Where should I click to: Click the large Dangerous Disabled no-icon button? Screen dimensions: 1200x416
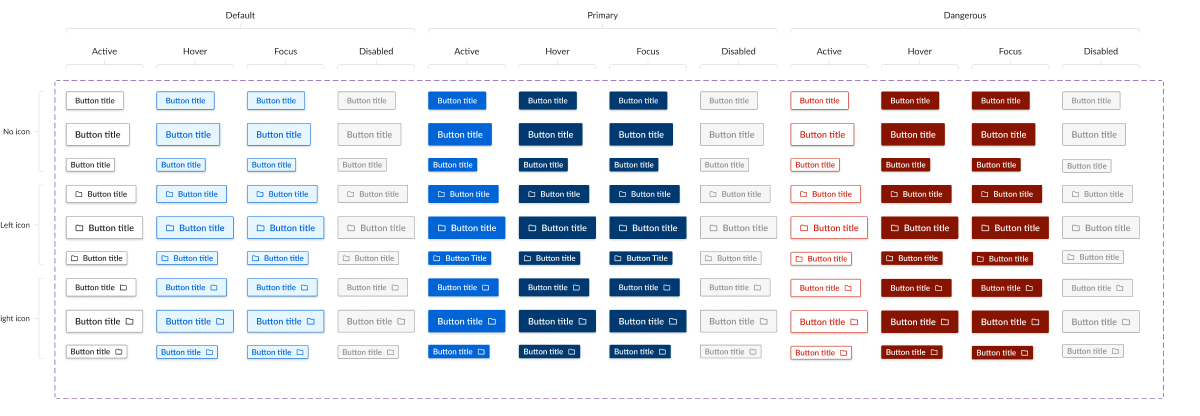[1094, 134]
